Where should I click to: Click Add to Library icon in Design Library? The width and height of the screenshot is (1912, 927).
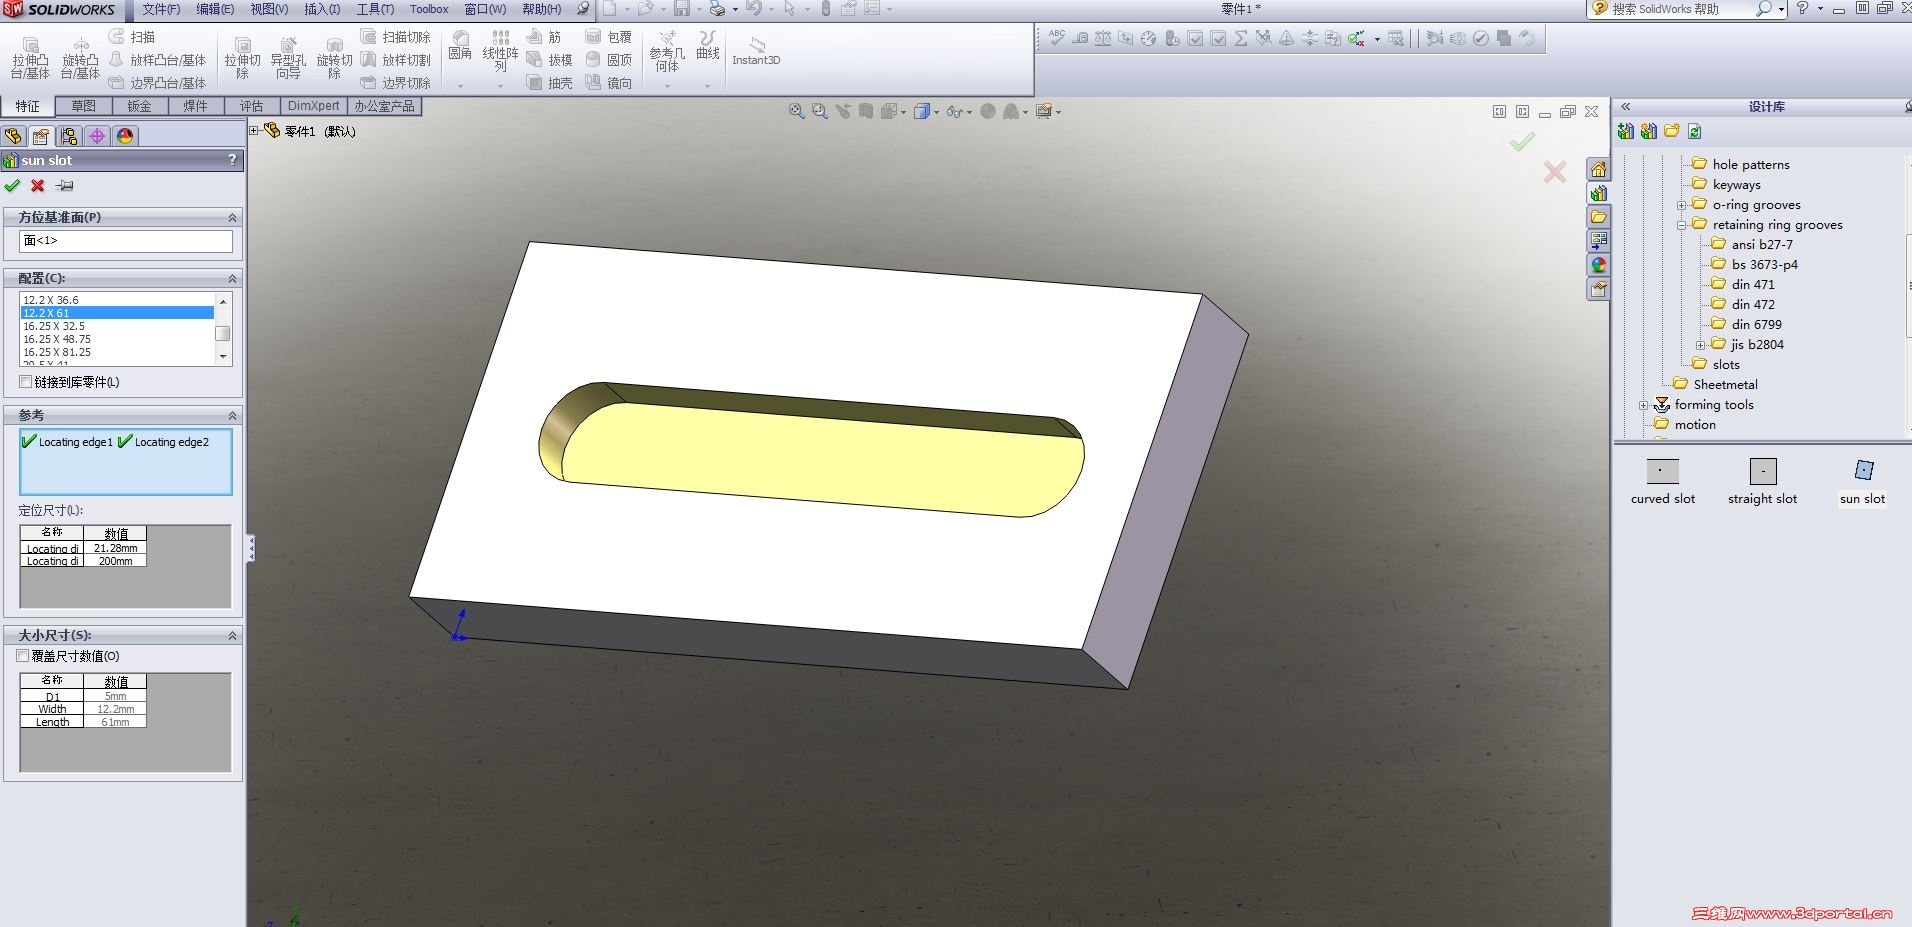point(1626,131)
